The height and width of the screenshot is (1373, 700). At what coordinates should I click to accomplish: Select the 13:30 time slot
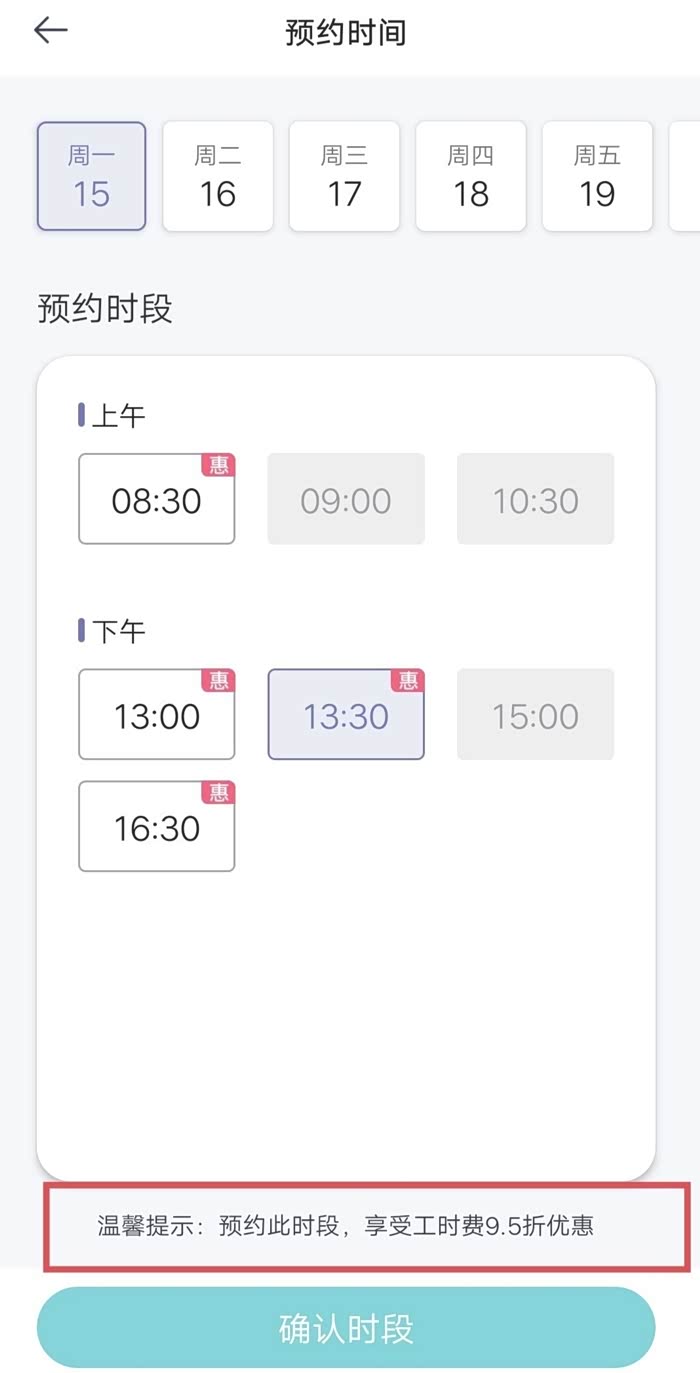click(x=345, y=716)
